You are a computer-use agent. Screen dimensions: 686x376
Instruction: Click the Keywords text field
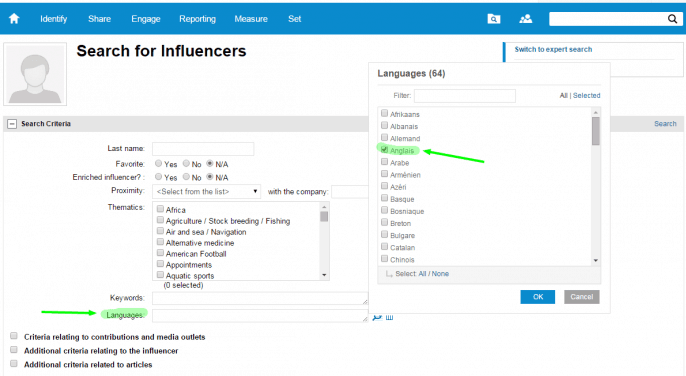click(260, 298)
